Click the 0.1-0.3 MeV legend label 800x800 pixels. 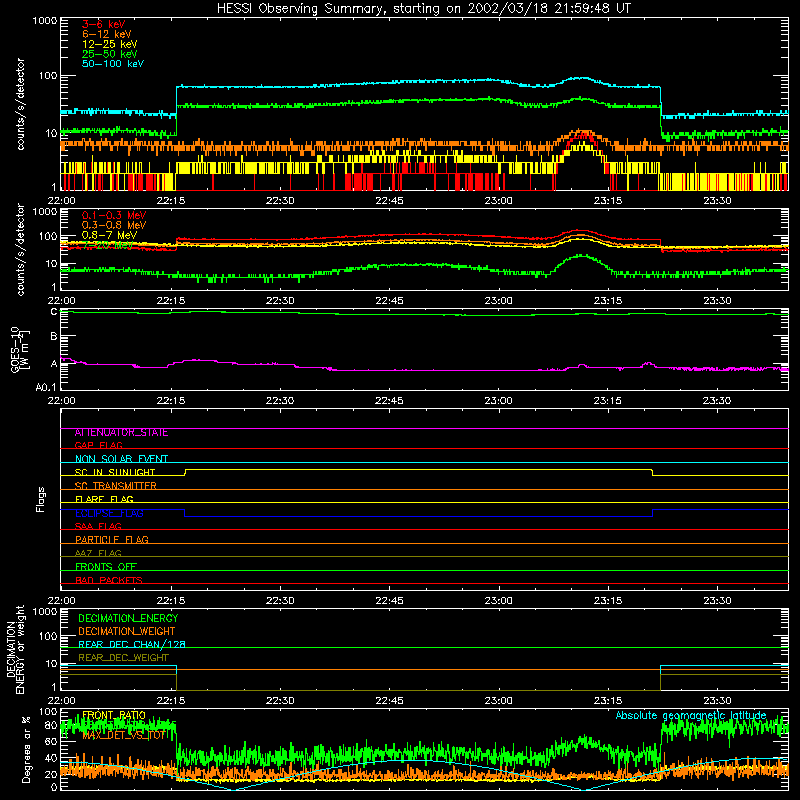114,215
